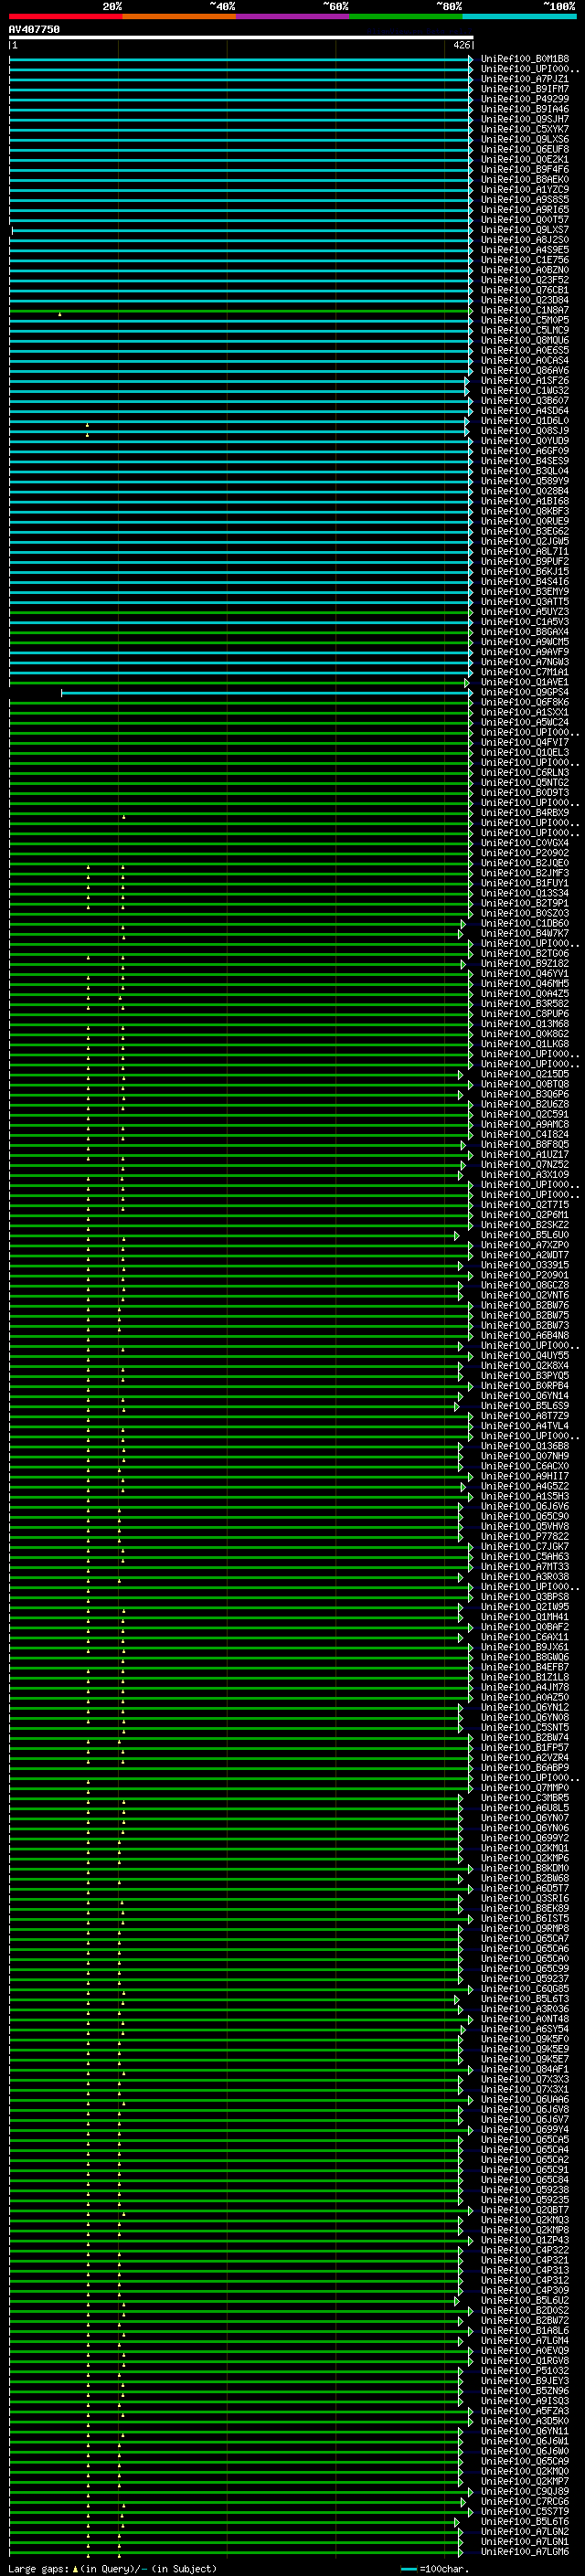Select the UniRef100_C6RLN3 label

pos(525,773)
